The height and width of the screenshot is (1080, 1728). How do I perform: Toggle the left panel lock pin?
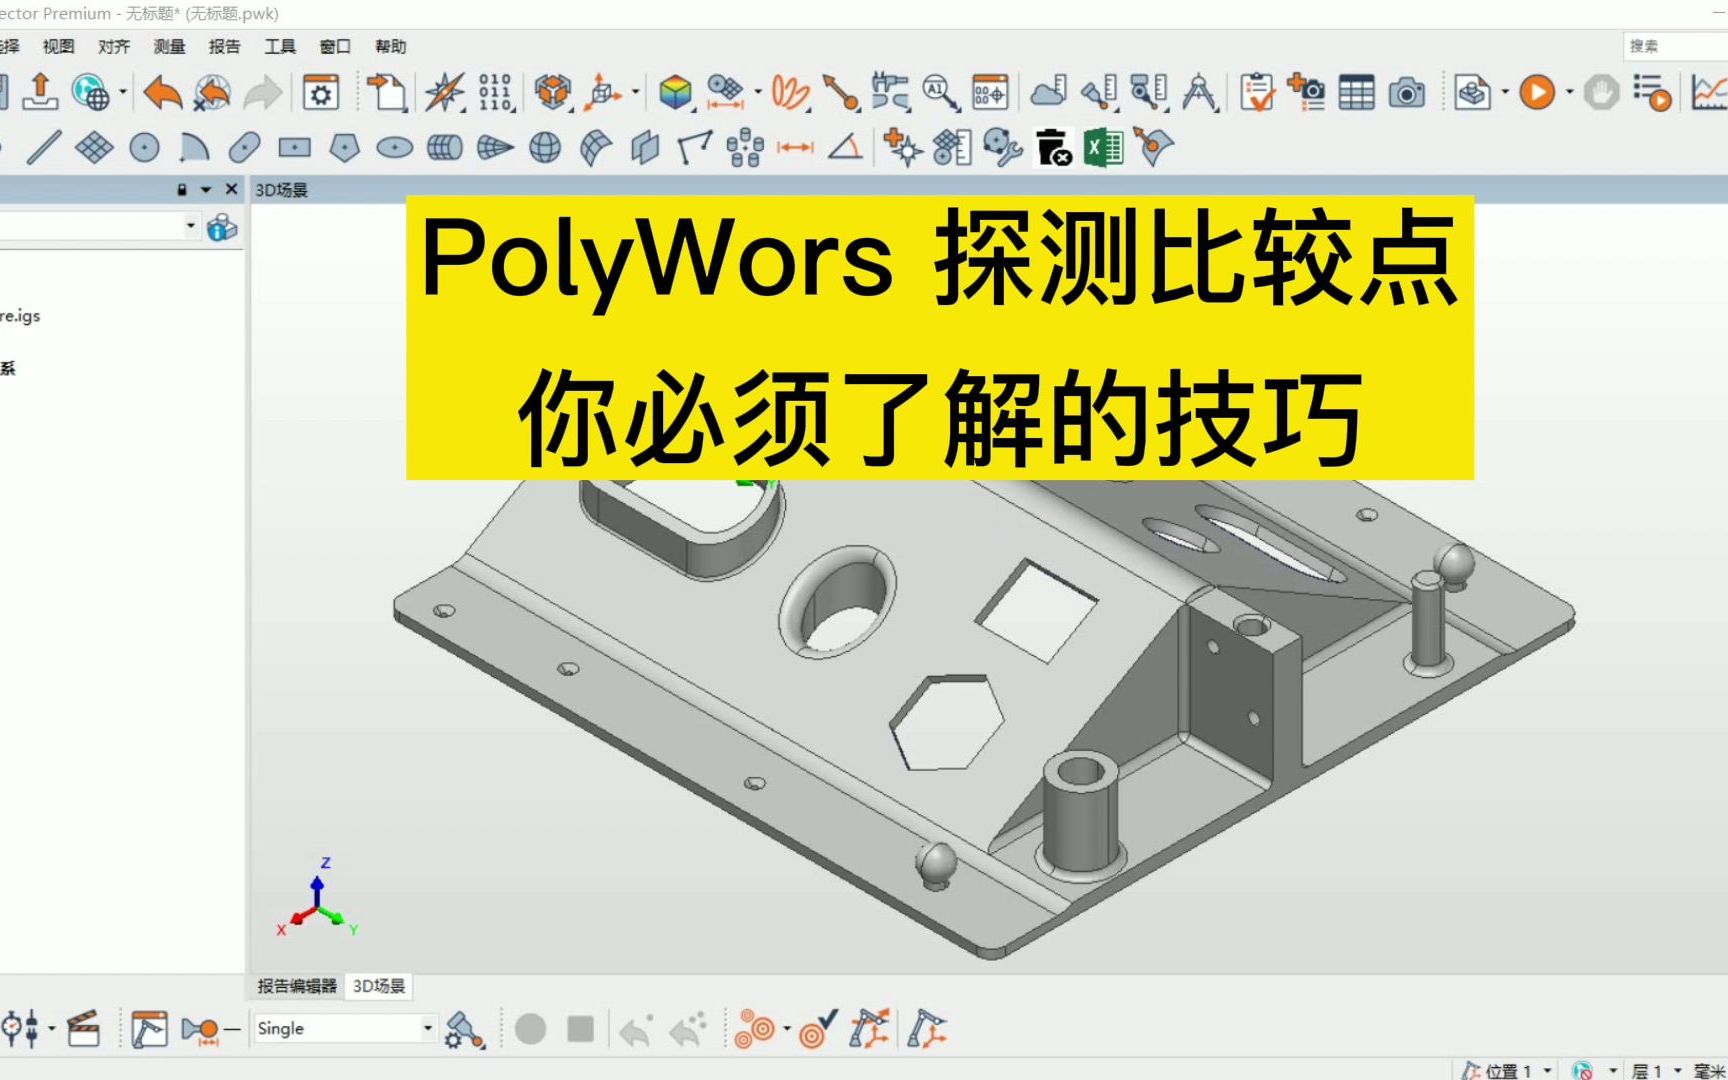[182, 189]
